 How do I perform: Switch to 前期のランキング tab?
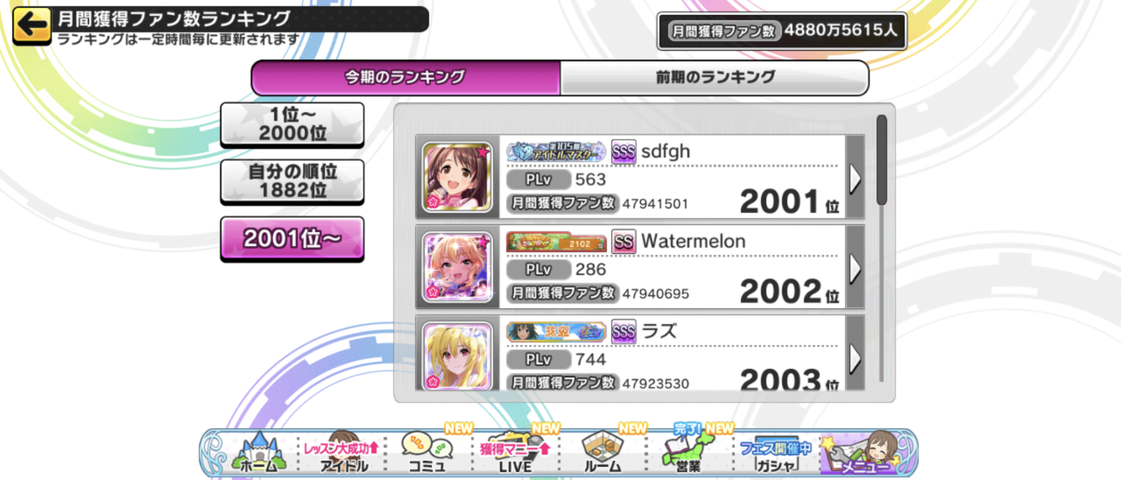(715, 77)
